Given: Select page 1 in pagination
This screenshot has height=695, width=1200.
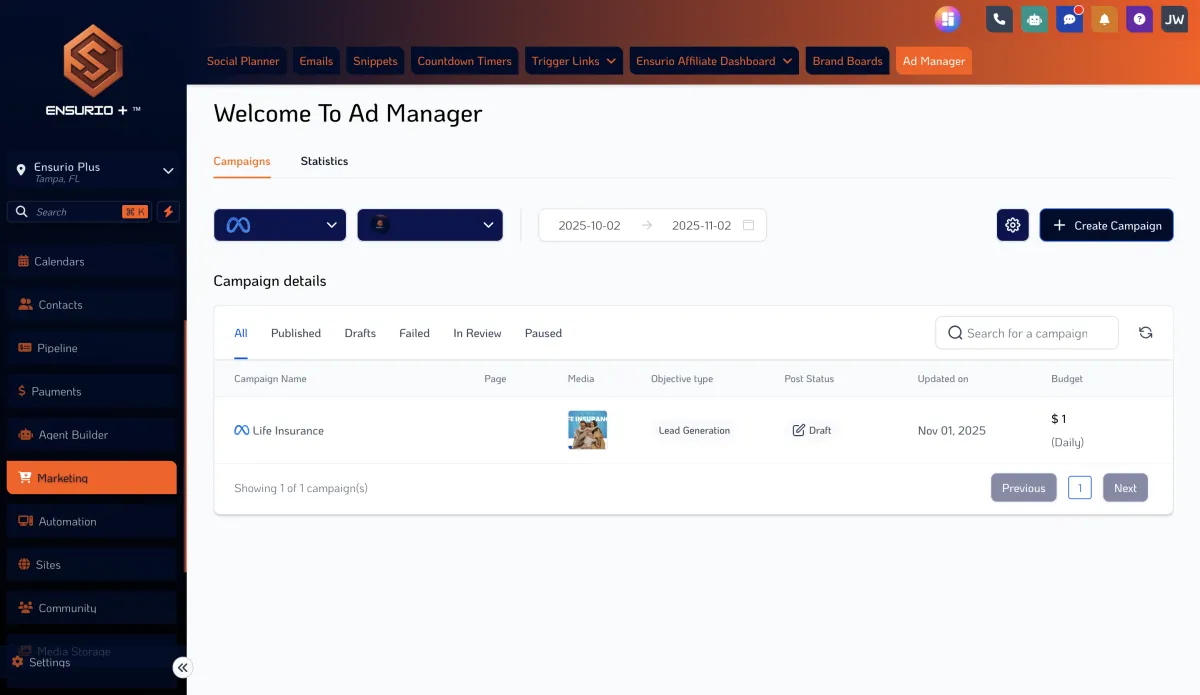Looking at the screenshot, I should pyautogui.click(x=1079, y=488).
